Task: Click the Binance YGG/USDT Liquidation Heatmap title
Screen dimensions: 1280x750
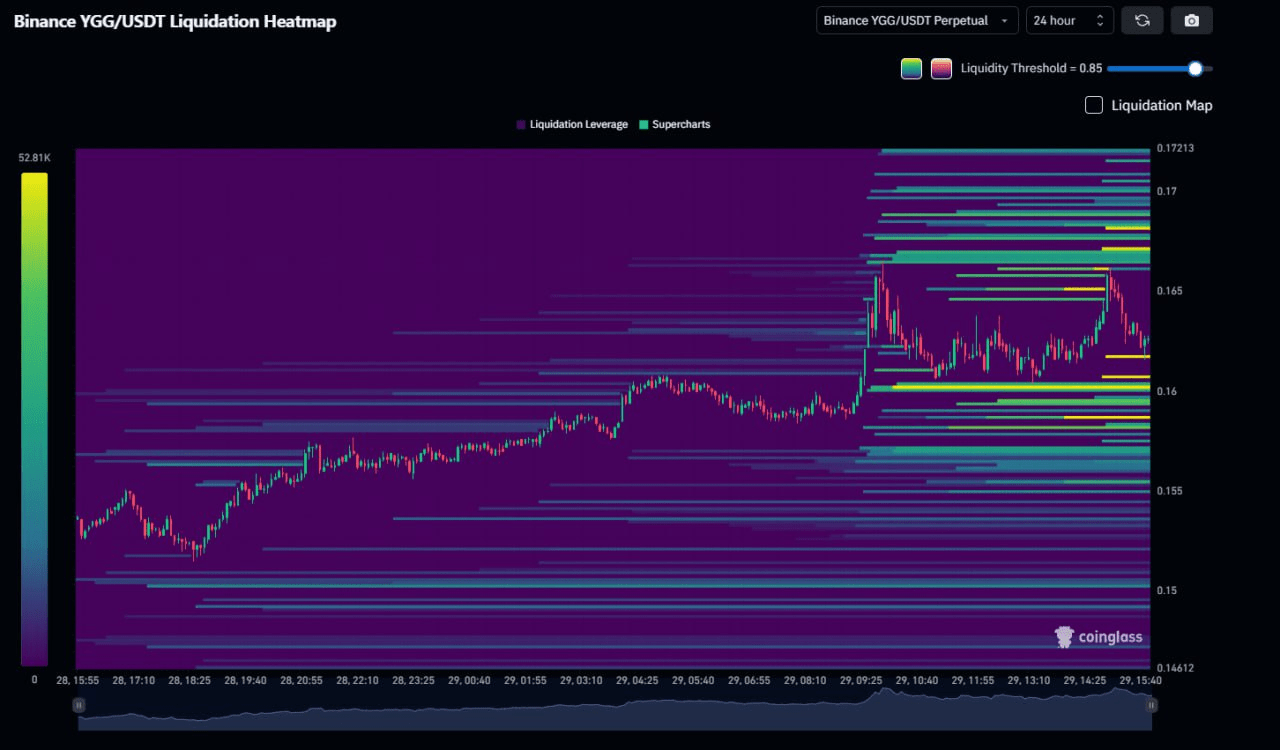Action: pos(175,21)
